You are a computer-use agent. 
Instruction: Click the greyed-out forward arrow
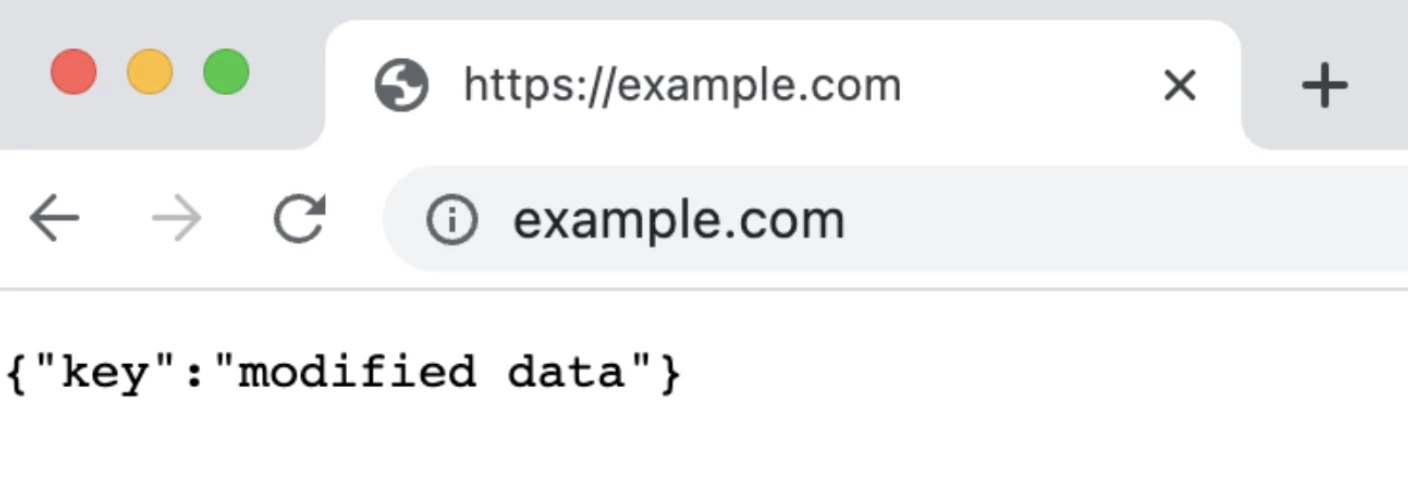point(176,220)
